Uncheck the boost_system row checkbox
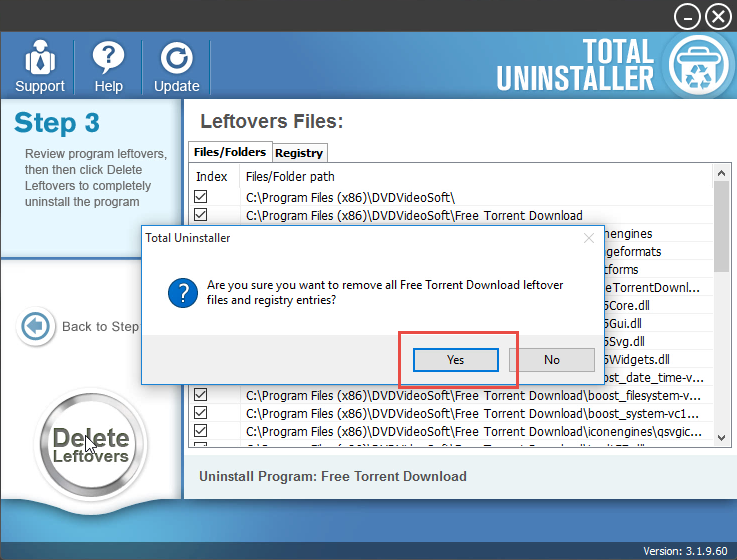This screenshot has width=737, height=560. coord(201,413)
